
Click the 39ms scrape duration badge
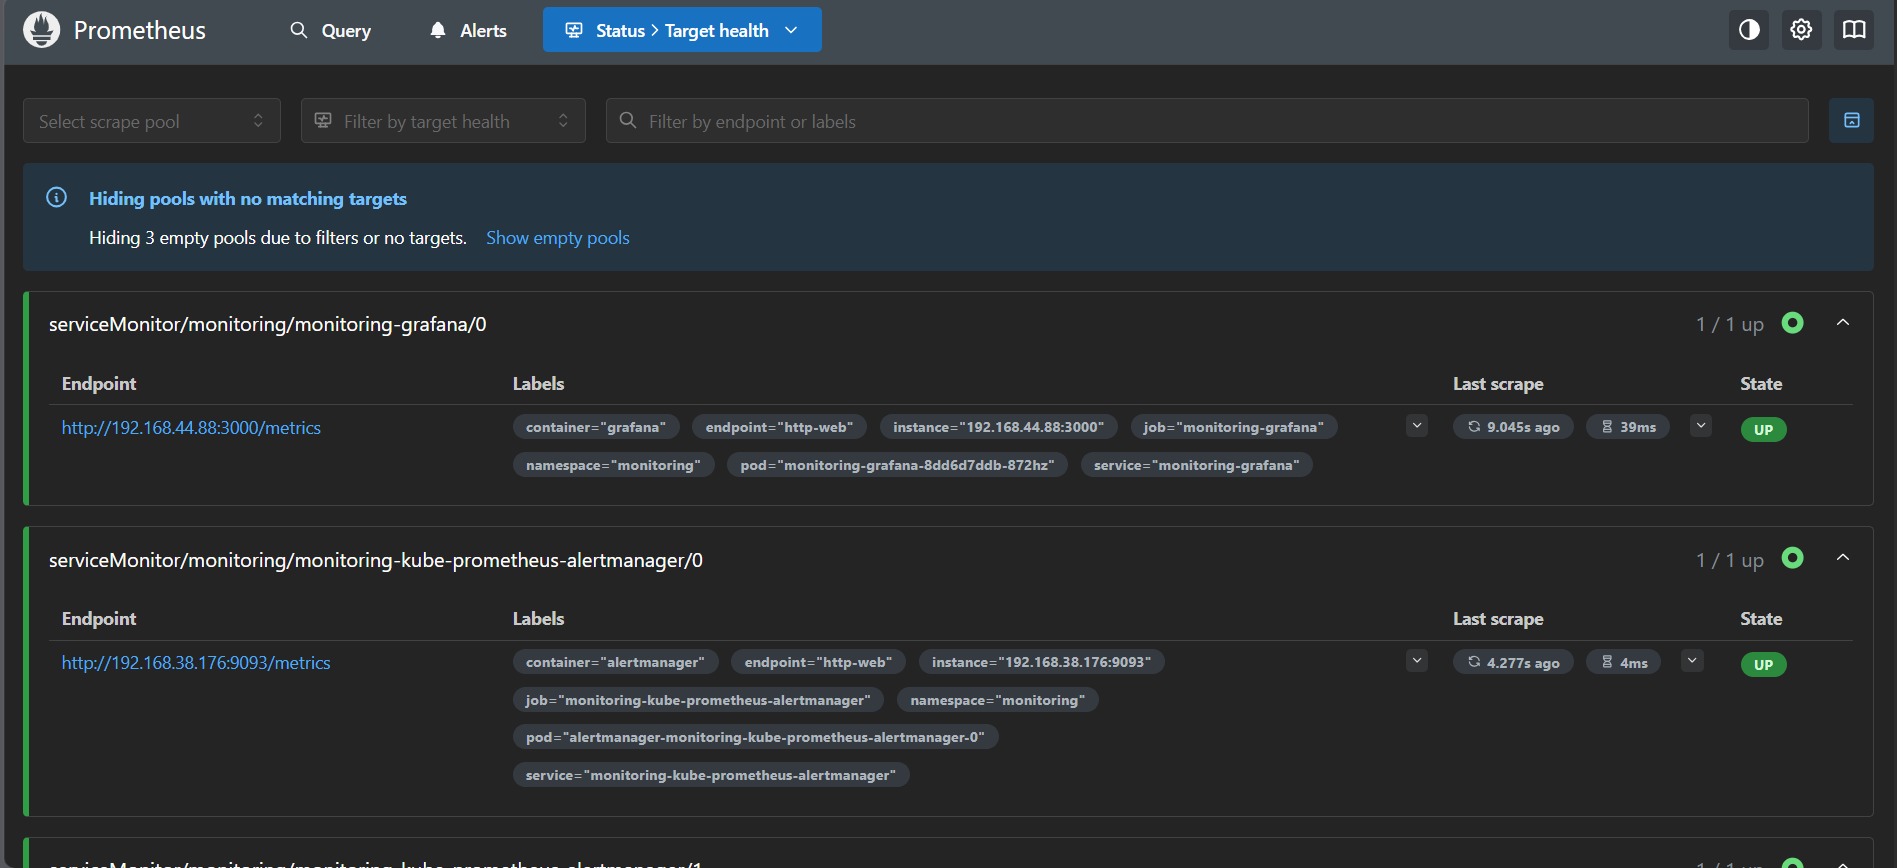(1628, 427)
